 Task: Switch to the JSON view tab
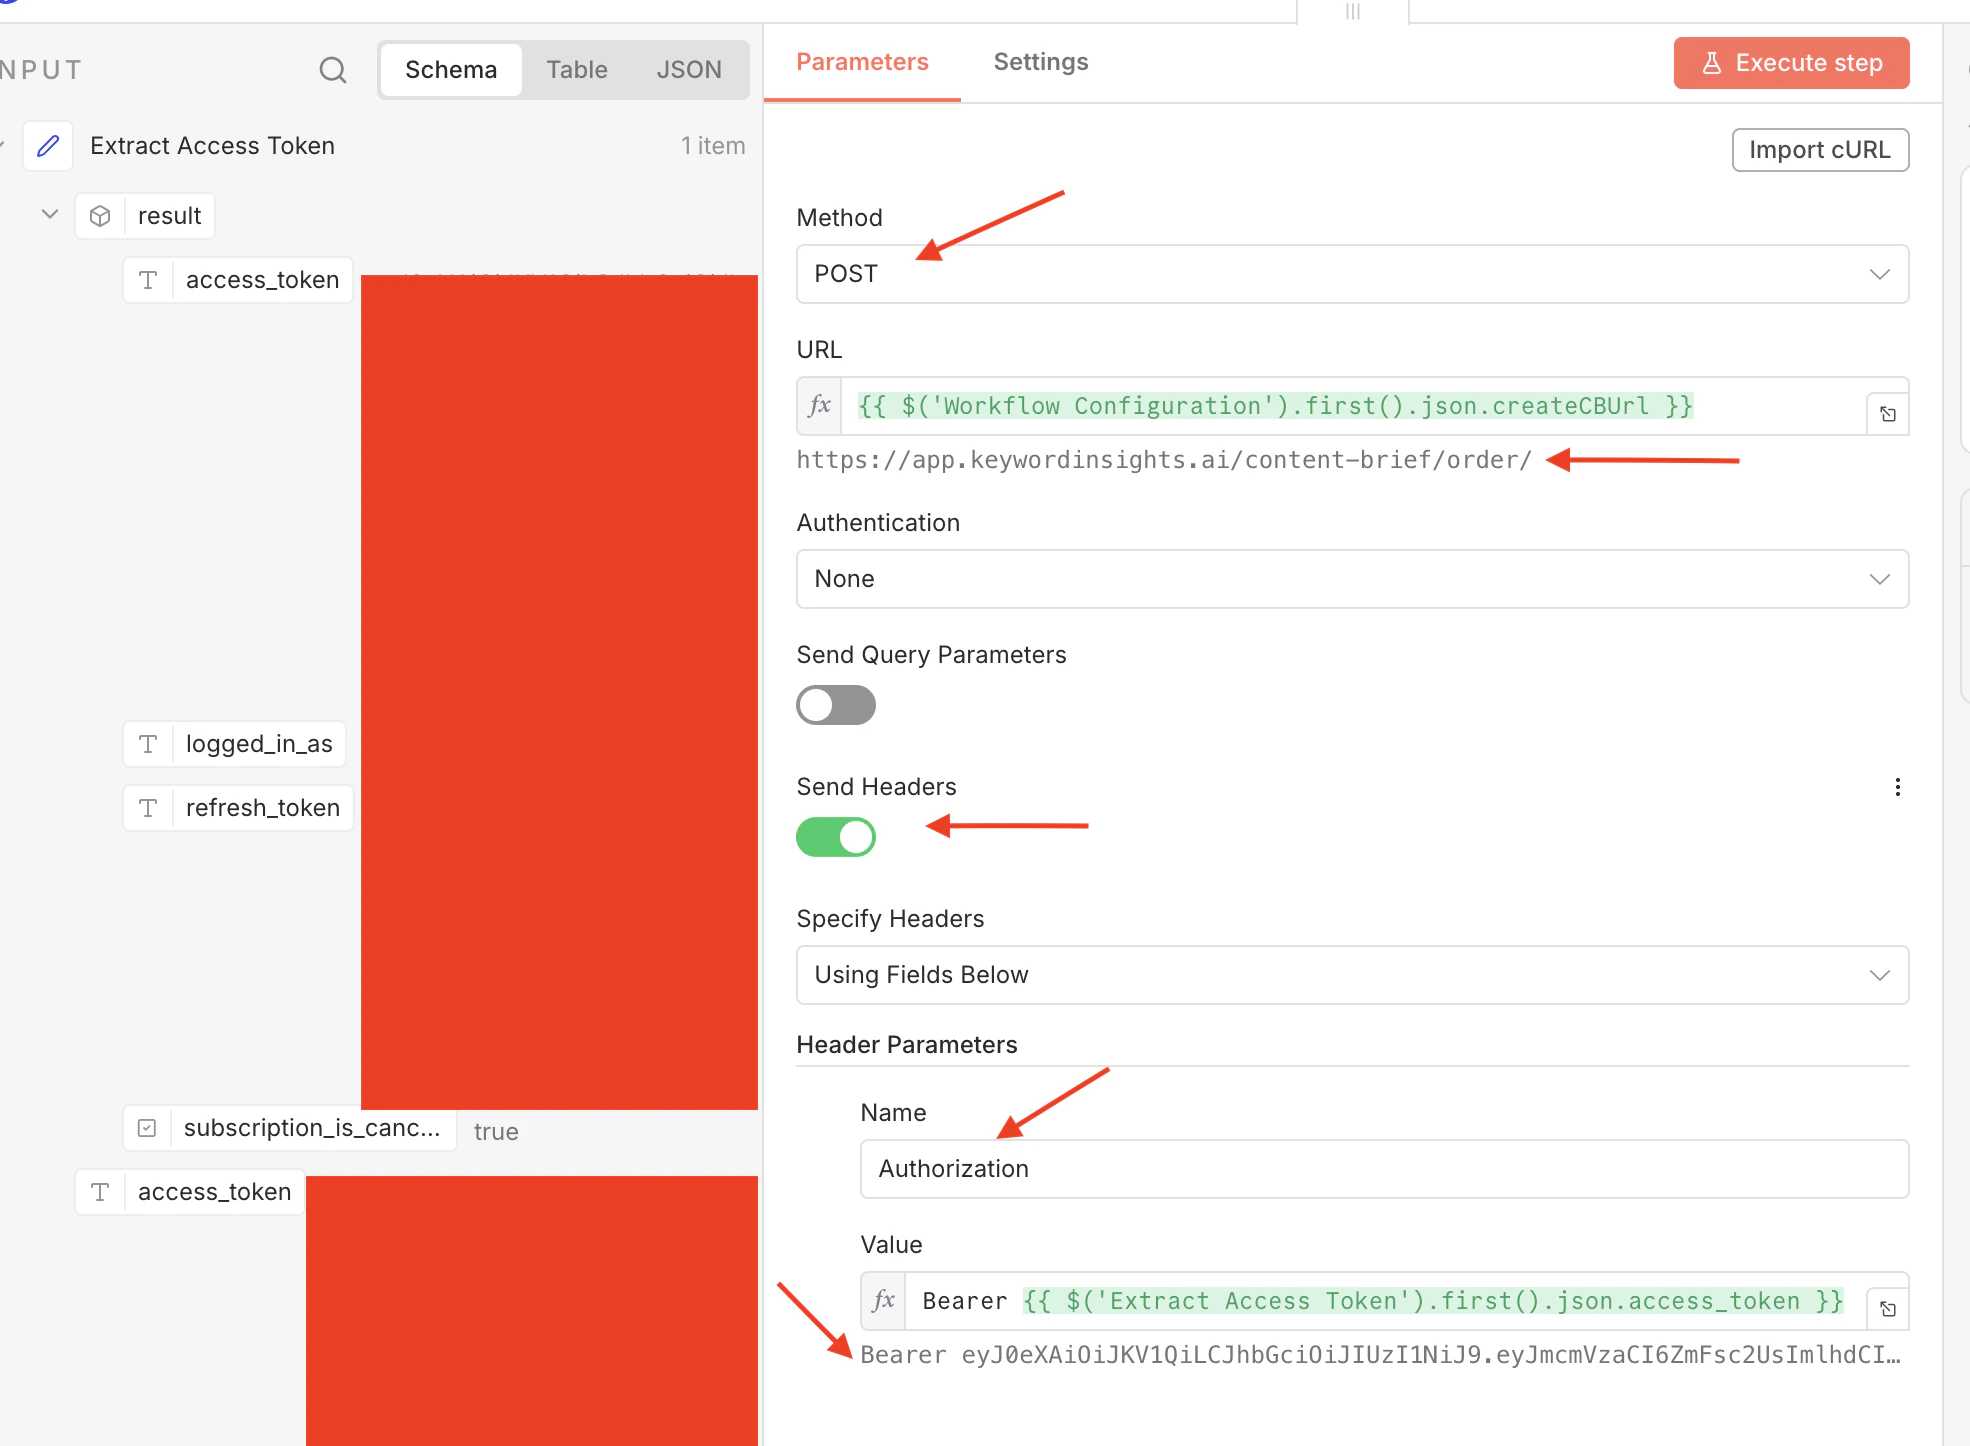689,69
